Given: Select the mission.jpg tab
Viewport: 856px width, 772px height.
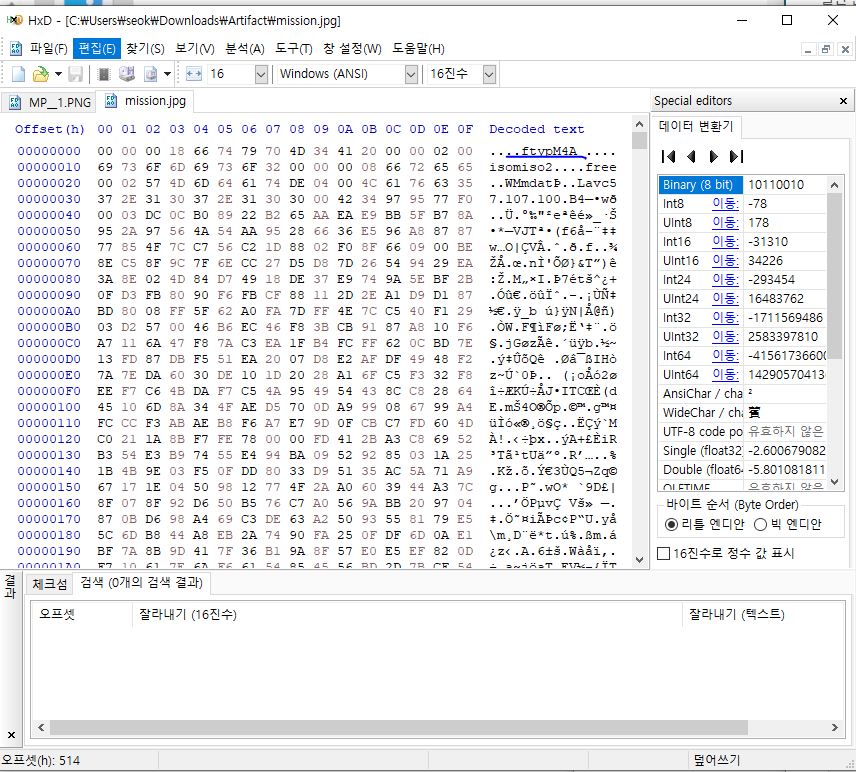Looking at the screenshot, I should [x=145, y=101].
